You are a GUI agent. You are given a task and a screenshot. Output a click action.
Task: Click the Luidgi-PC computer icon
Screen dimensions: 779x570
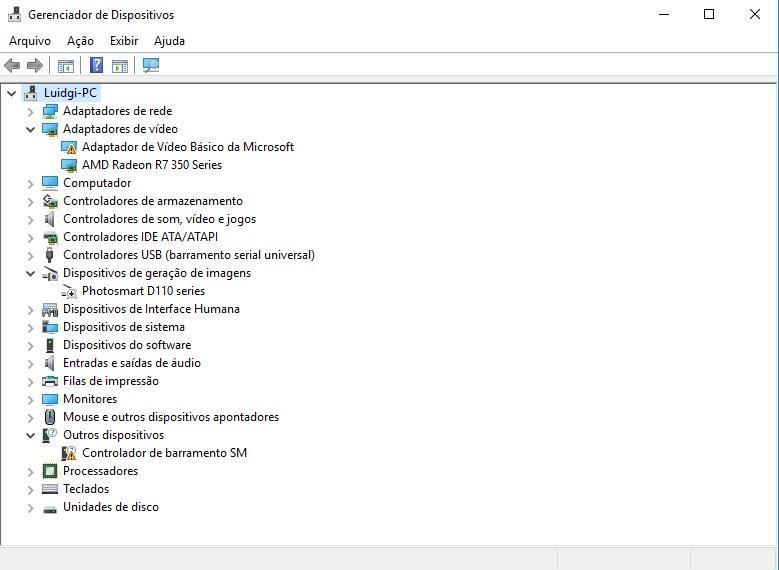[30, 93]
